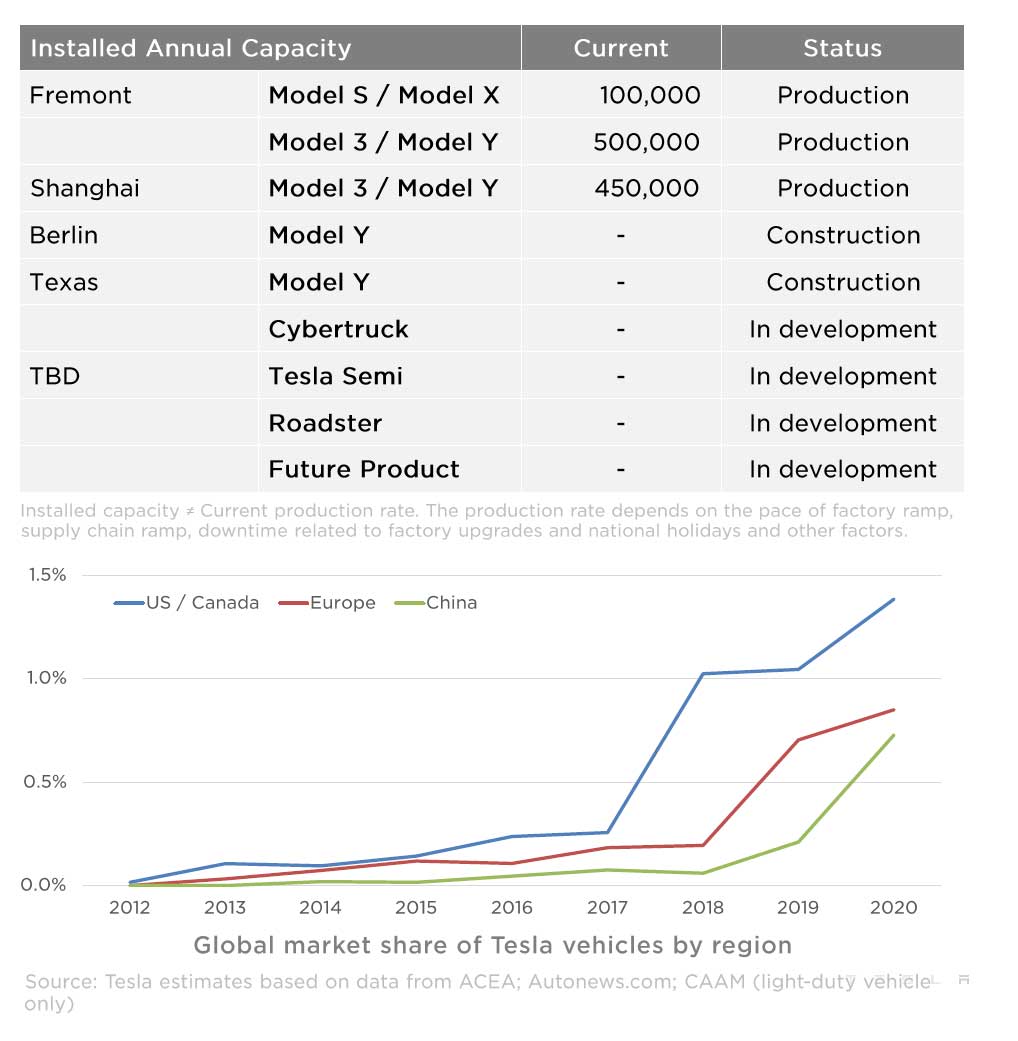Select the Current column header
This screenshot has width=1018, height=1041.
click(620, 48)
